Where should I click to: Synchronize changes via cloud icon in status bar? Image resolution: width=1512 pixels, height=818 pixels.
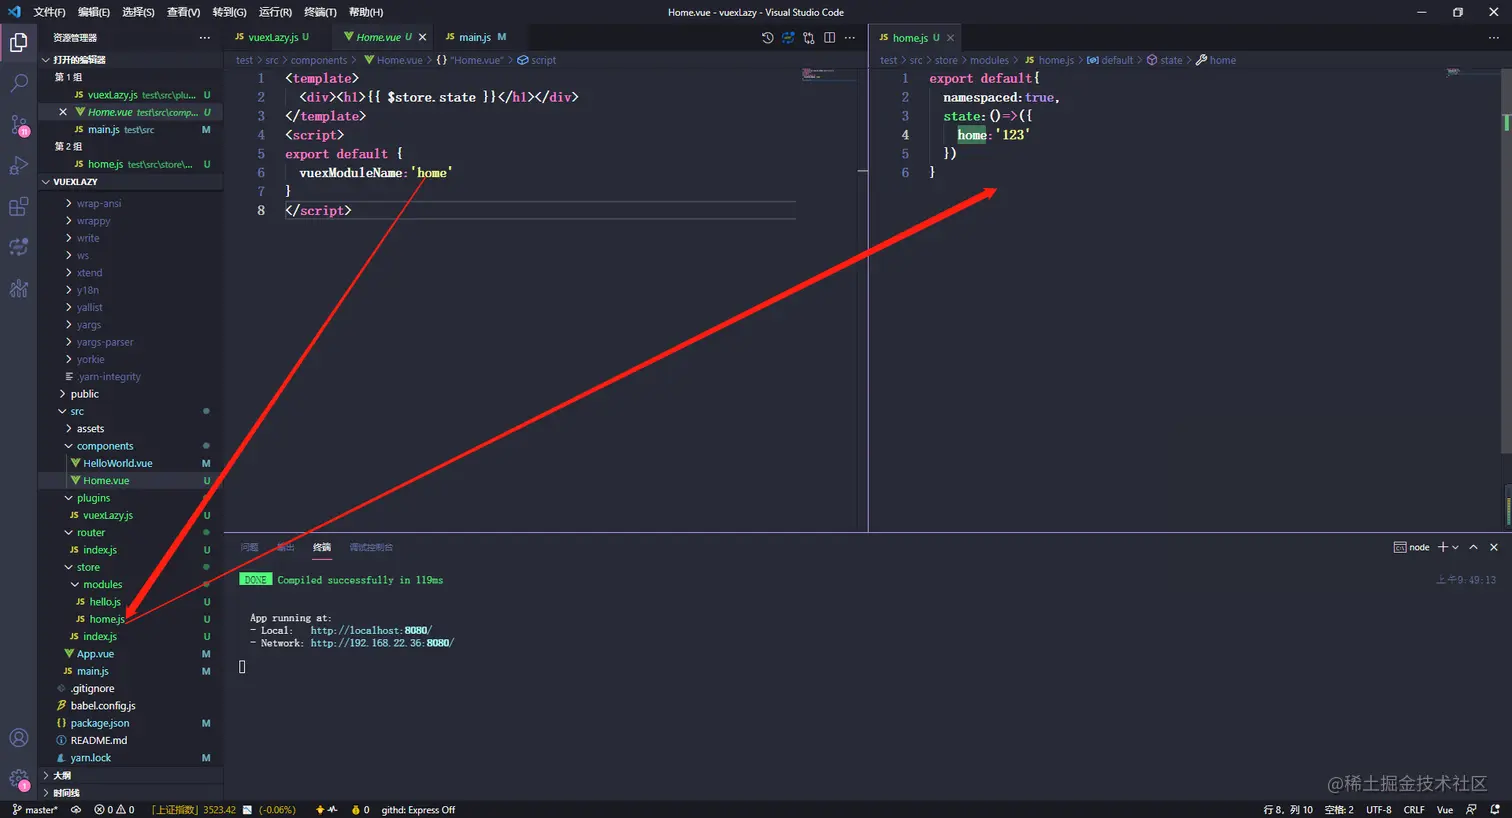(x=76, y=810)
